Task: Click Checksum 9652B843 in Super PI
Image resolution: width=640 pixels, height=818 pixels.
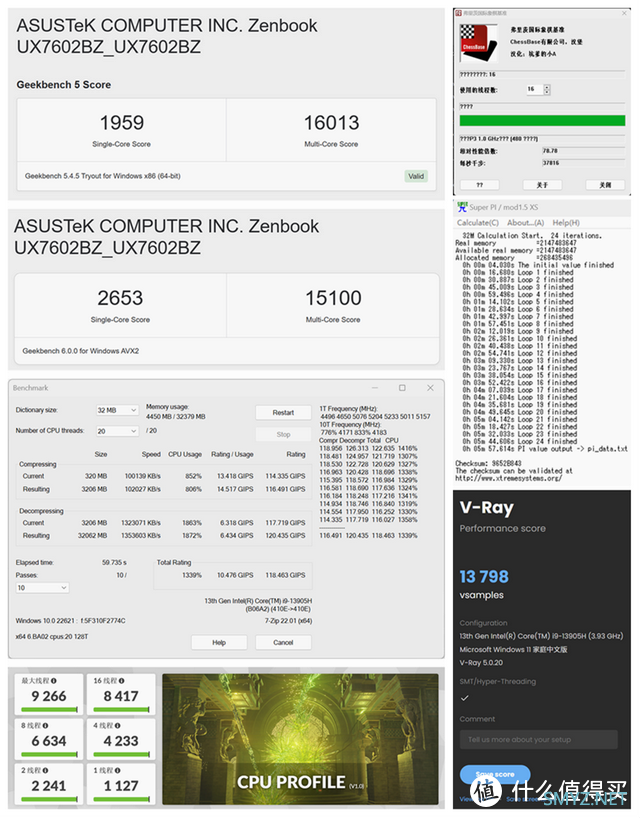Action: coord(488,463)
